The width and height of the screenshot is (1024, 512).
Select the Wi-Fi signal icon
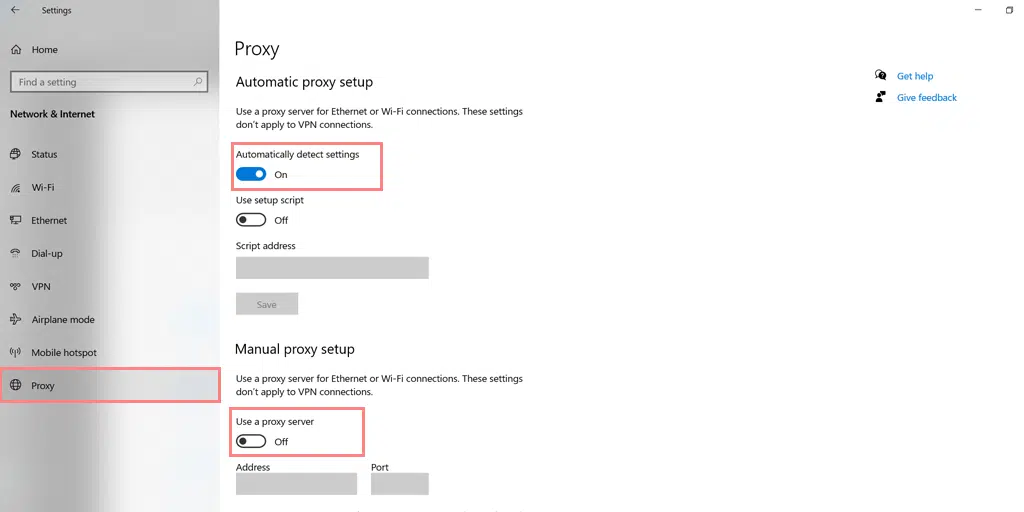15,187
